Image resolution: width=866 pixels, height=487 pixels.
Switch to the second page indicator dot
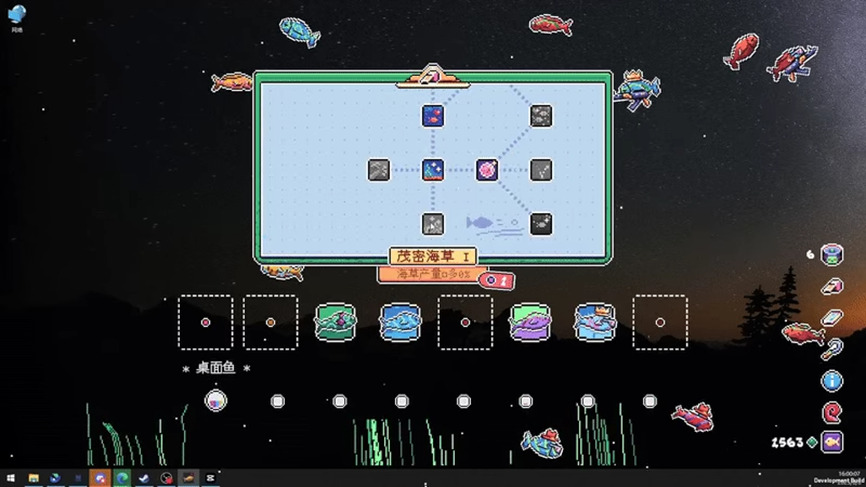pyautogui.click(x=278, y=401)
